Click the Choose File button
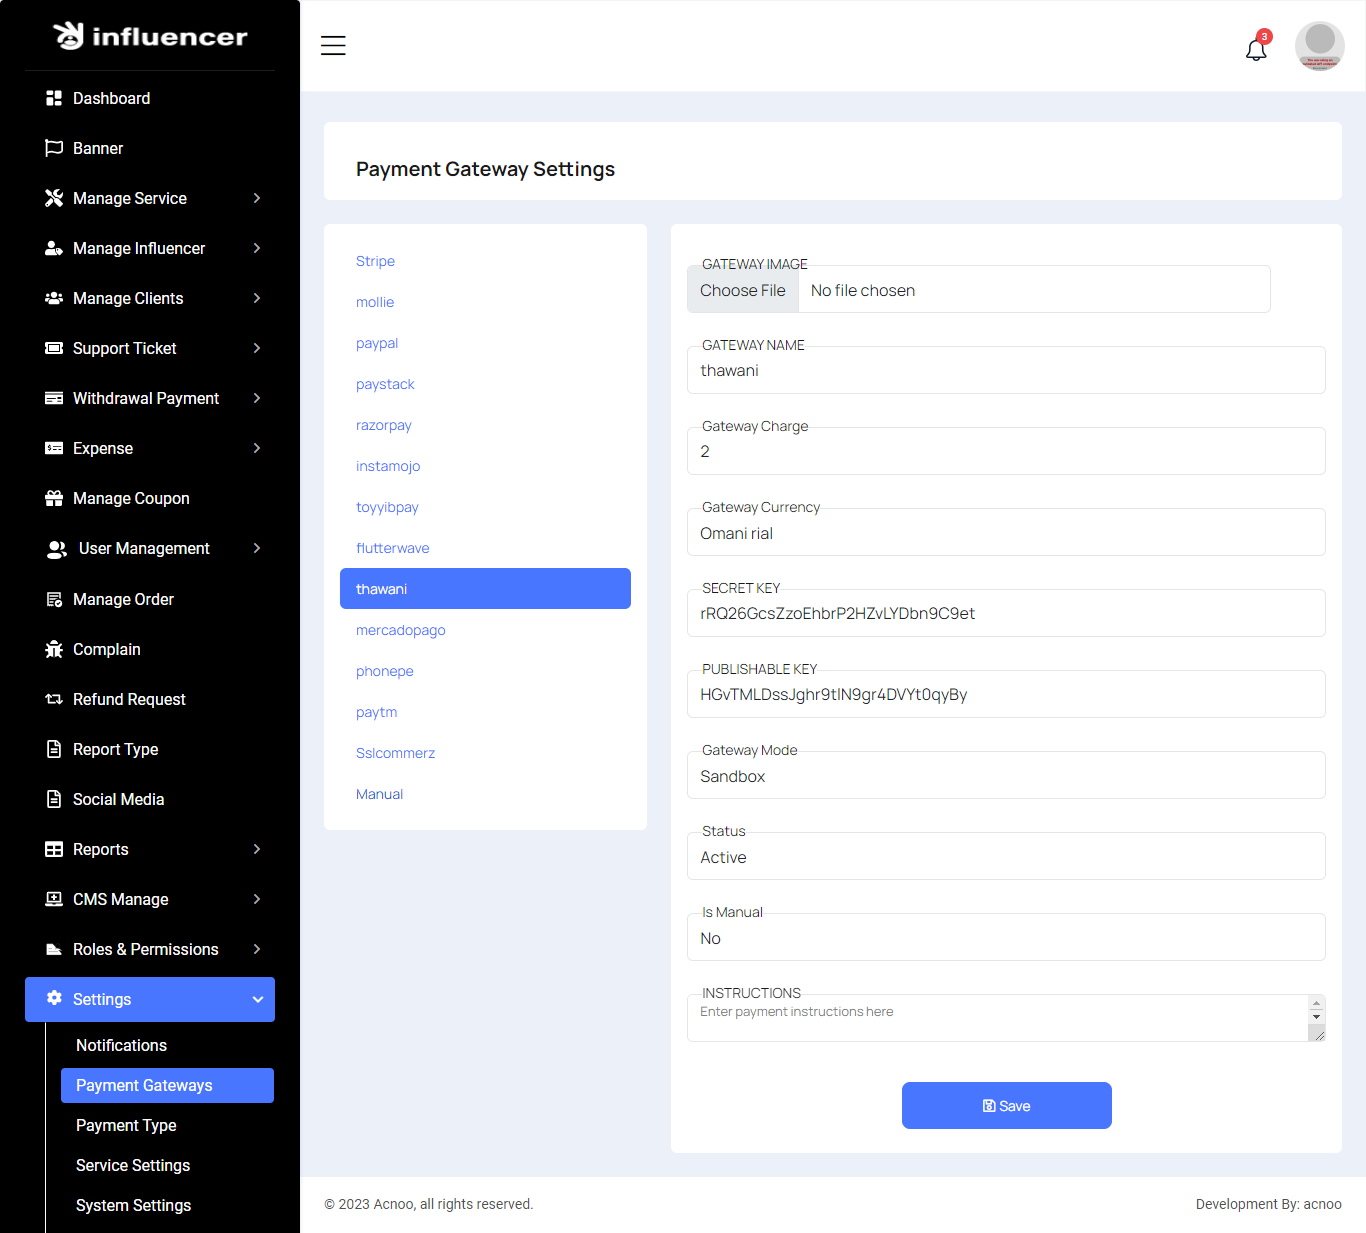The image size is (1366, 1233). pos(743,290)
